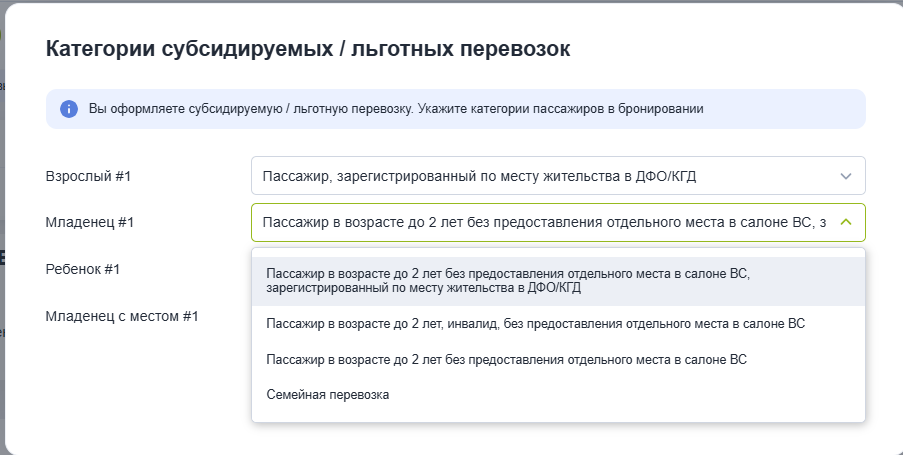Open the Взрослый #1 category combo box
Image resolution: width=903 pixels, height=455 pixels.
[558, 176]
